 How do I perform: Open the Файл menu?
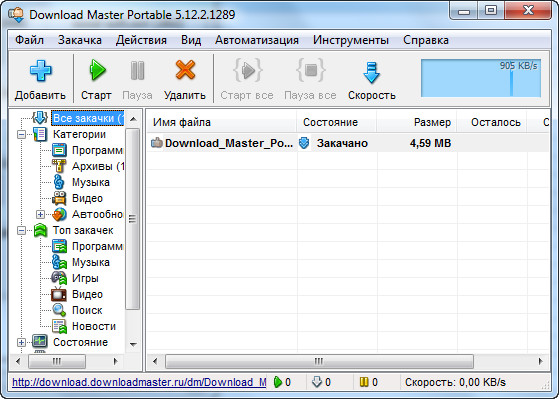(30, 40)
